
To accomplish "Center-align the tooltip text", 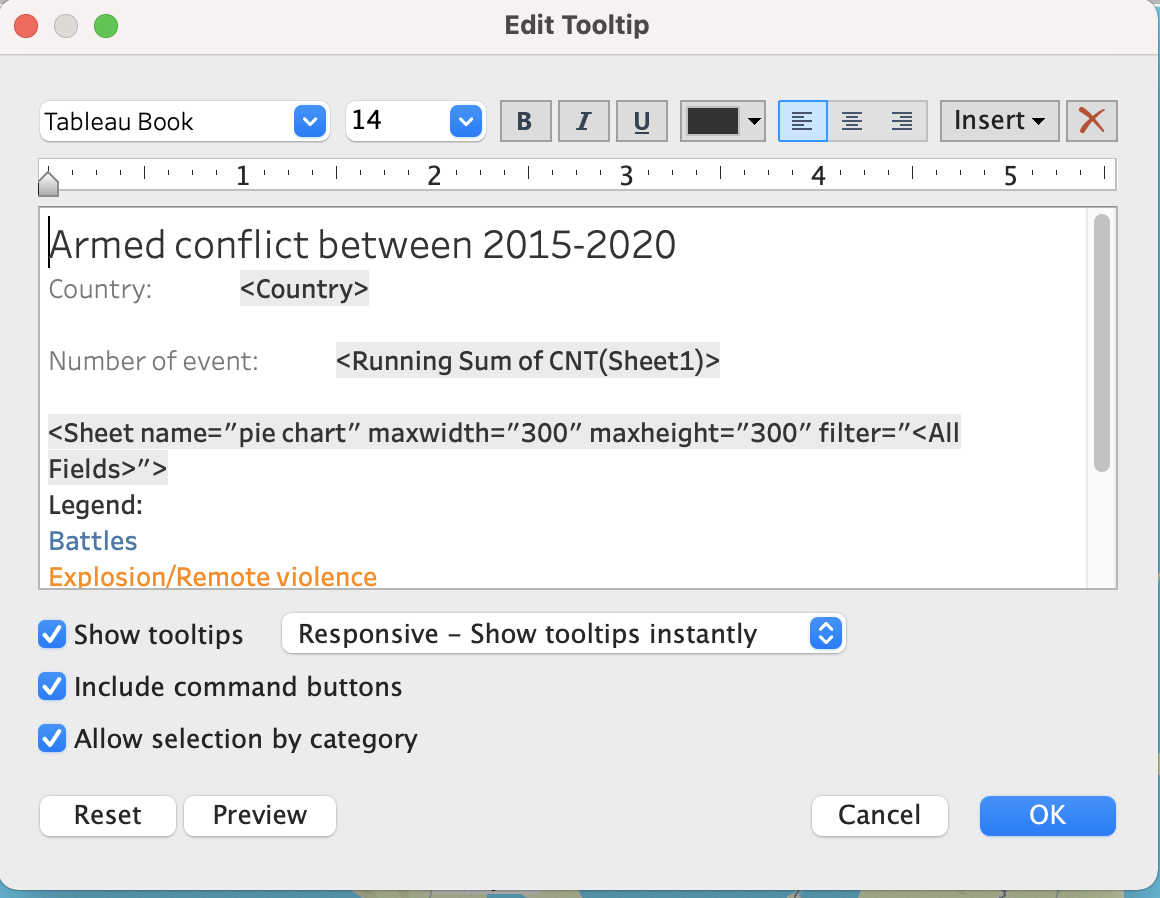I will click(852, 122).
